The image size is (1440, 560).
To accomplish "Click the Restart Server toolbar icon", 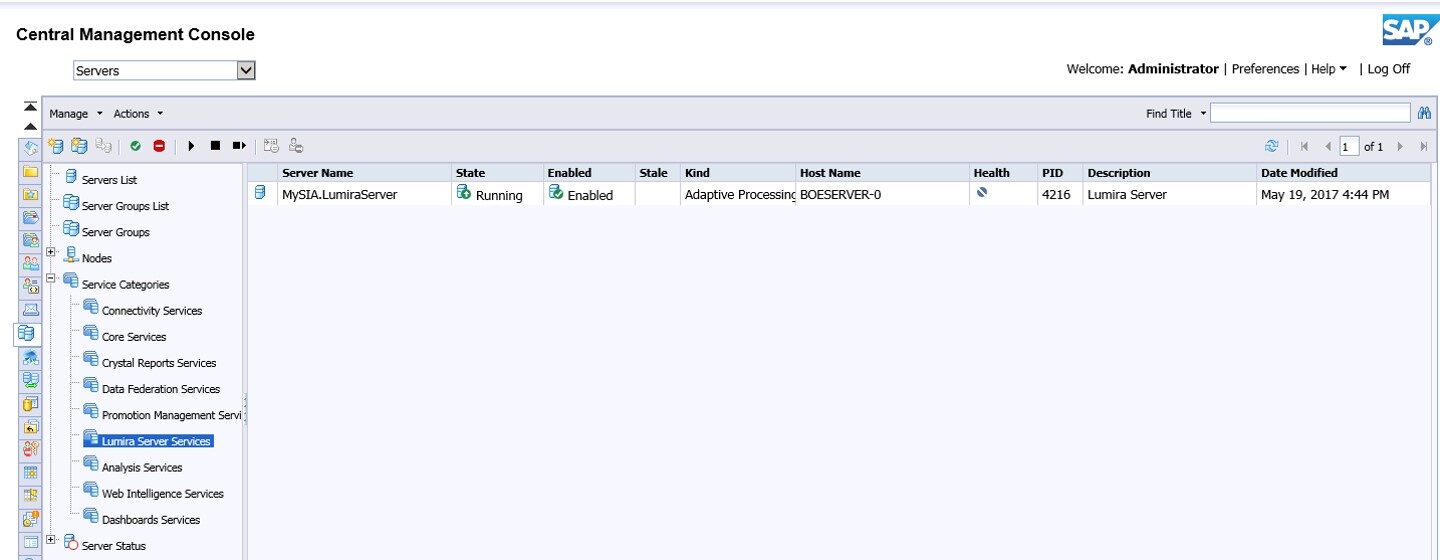I will 239,146.
